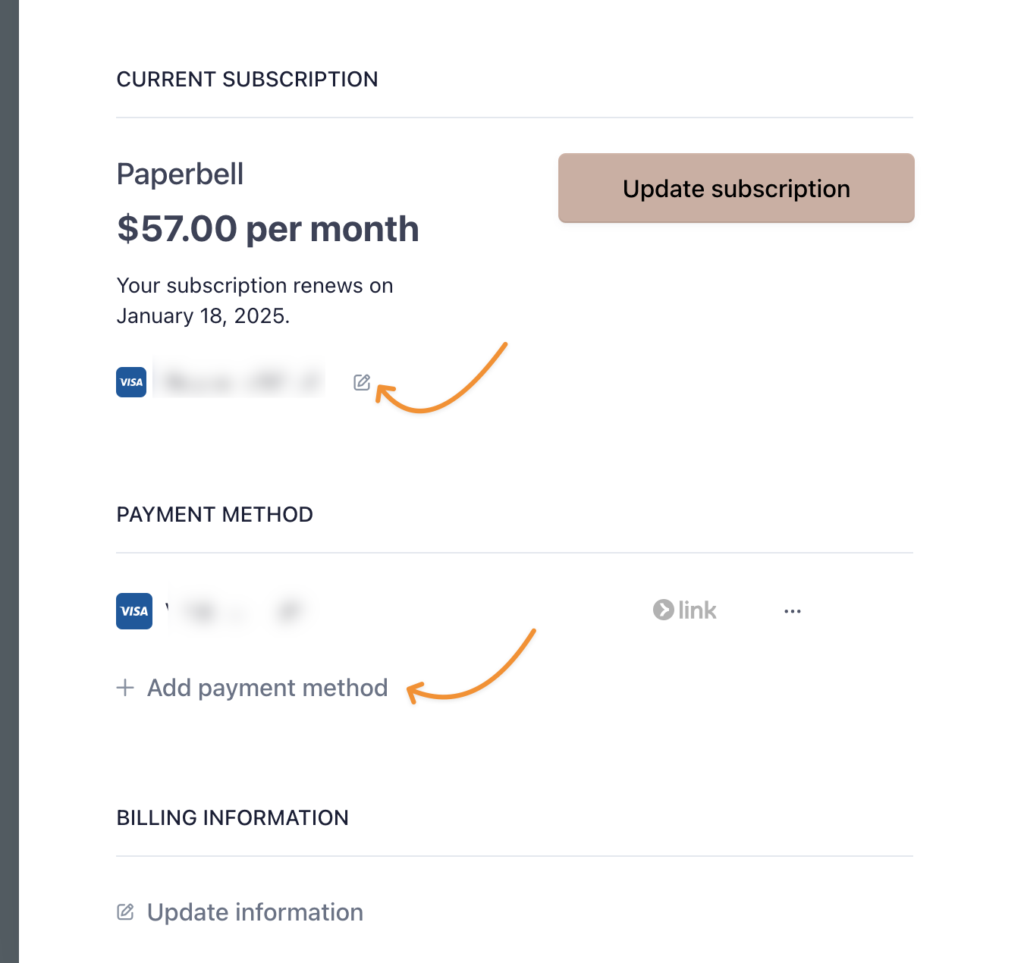Click the Payment Method section heading
1024x963 pixels.
pyautogui.click(x=215, y=515)
